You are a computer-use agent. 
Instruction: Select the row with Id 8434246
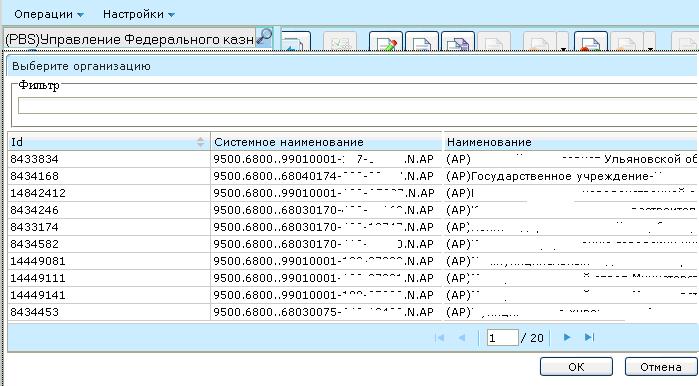353,210
